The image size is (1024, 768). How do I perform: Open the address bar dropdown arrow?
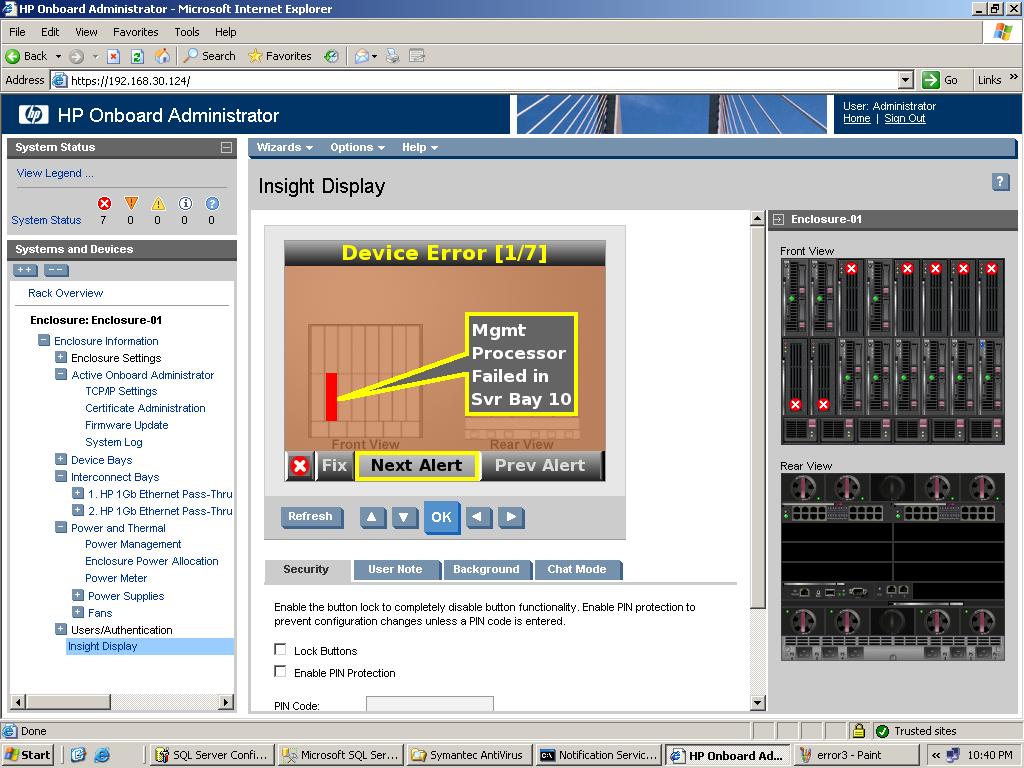coord(905,80)
